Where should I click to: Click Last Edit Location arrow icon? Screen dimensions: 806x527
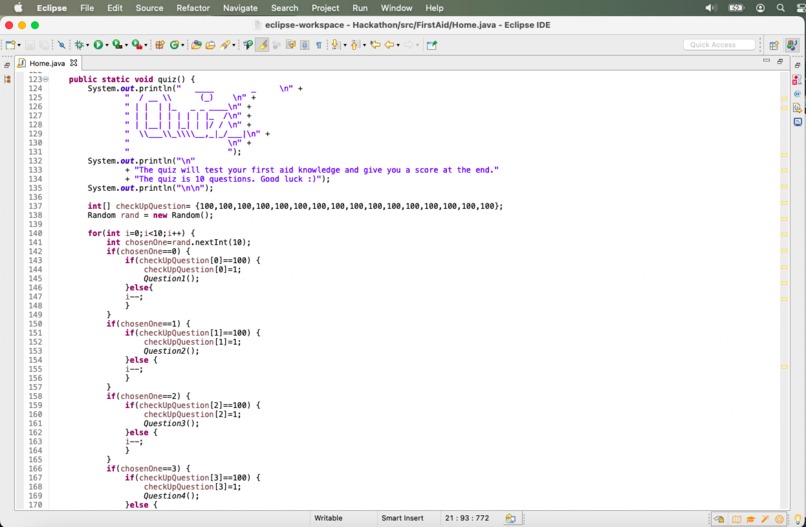375,45
